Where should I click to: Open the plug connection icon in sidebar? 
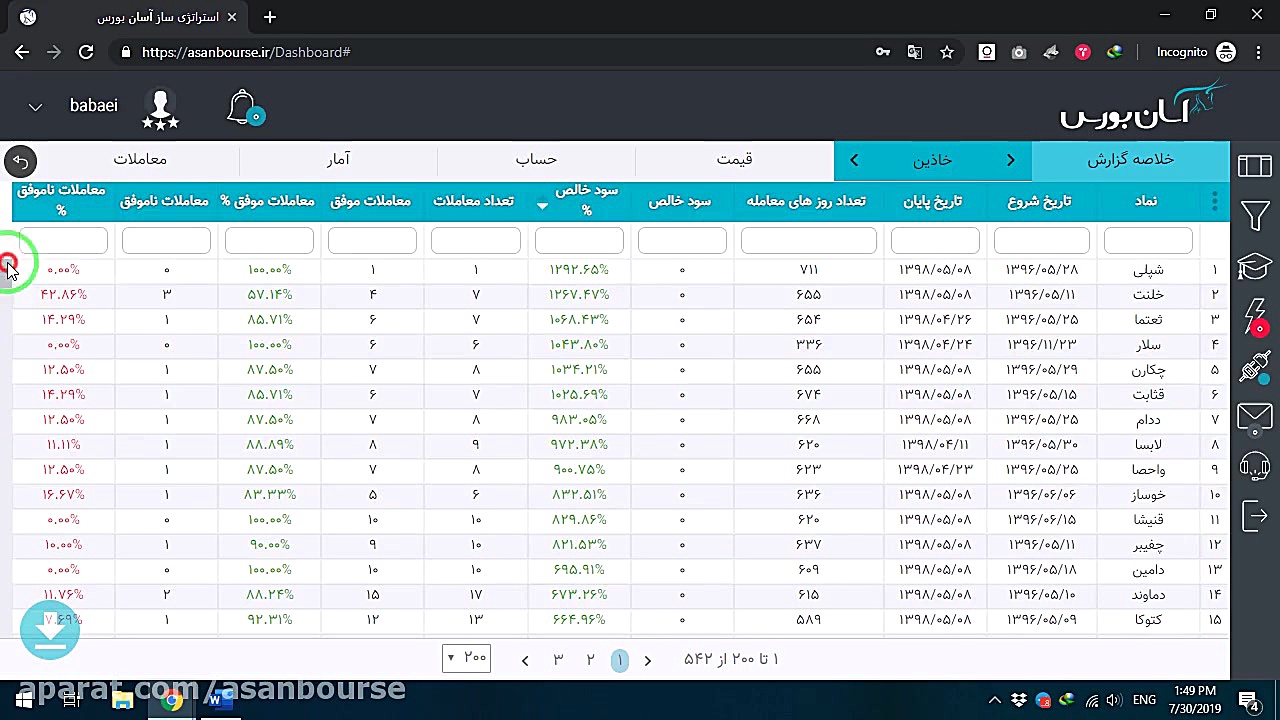[x=1255, y=367]
